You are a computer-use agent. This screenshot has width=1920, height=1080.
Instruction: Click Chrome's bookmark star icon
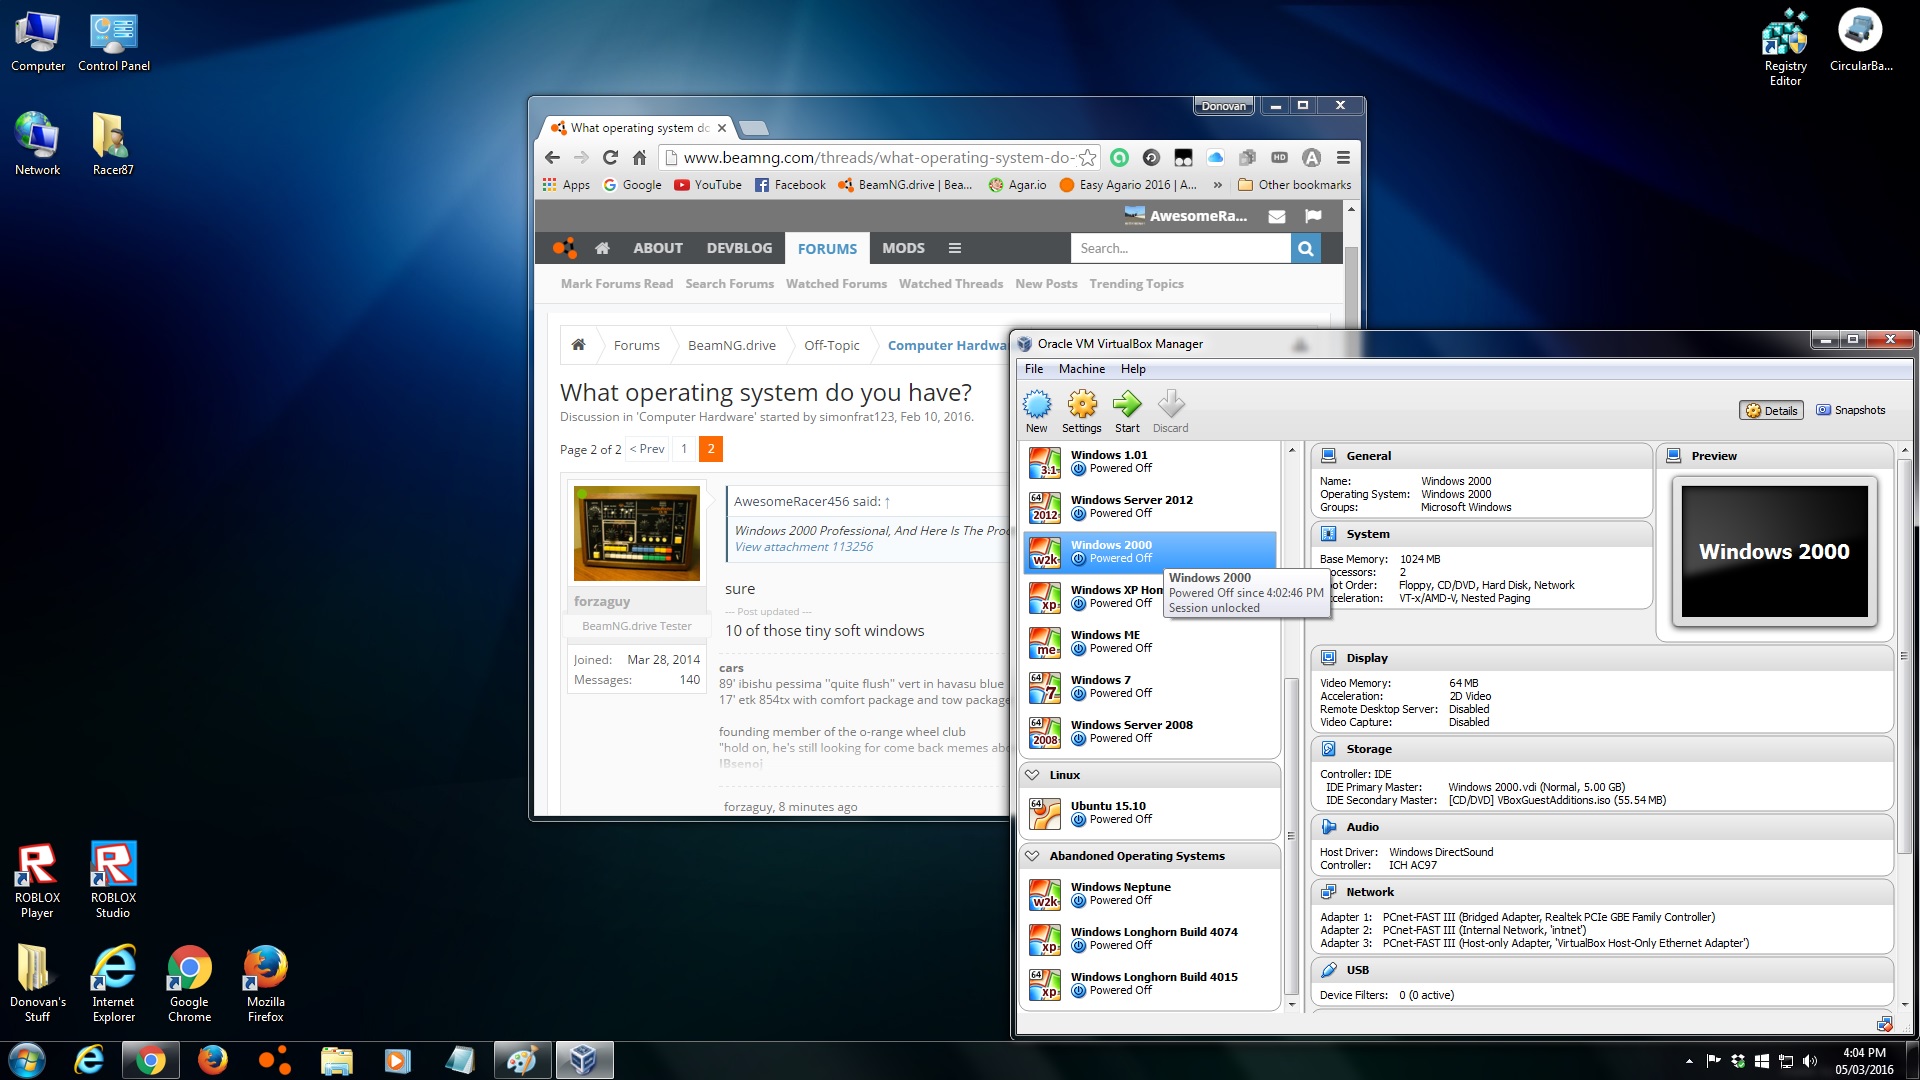(x=1087, y=158)
